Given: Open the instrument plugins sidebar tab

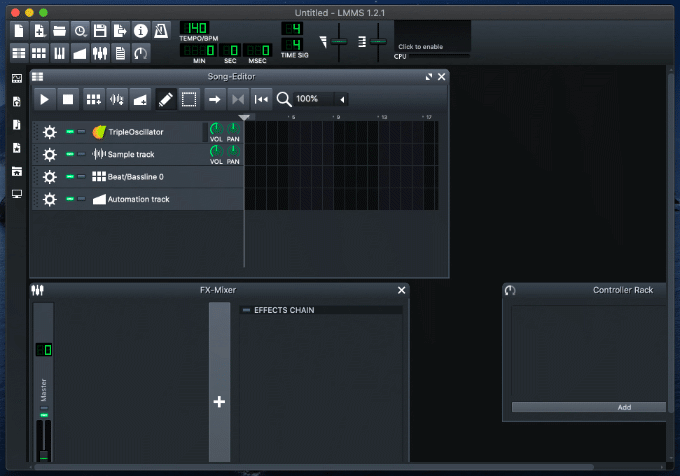Looking at the screenshot, I should click(17, 78).
